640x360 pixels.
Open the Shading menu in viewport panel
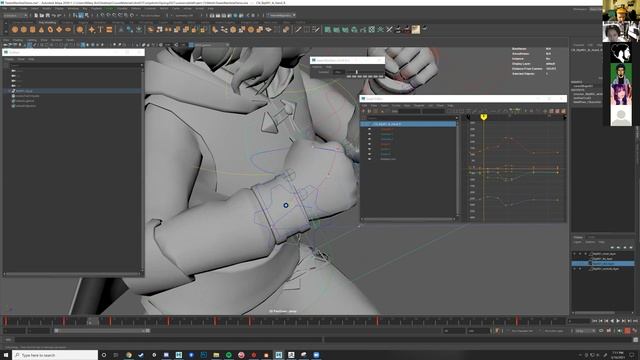click(x=17, y=40)
